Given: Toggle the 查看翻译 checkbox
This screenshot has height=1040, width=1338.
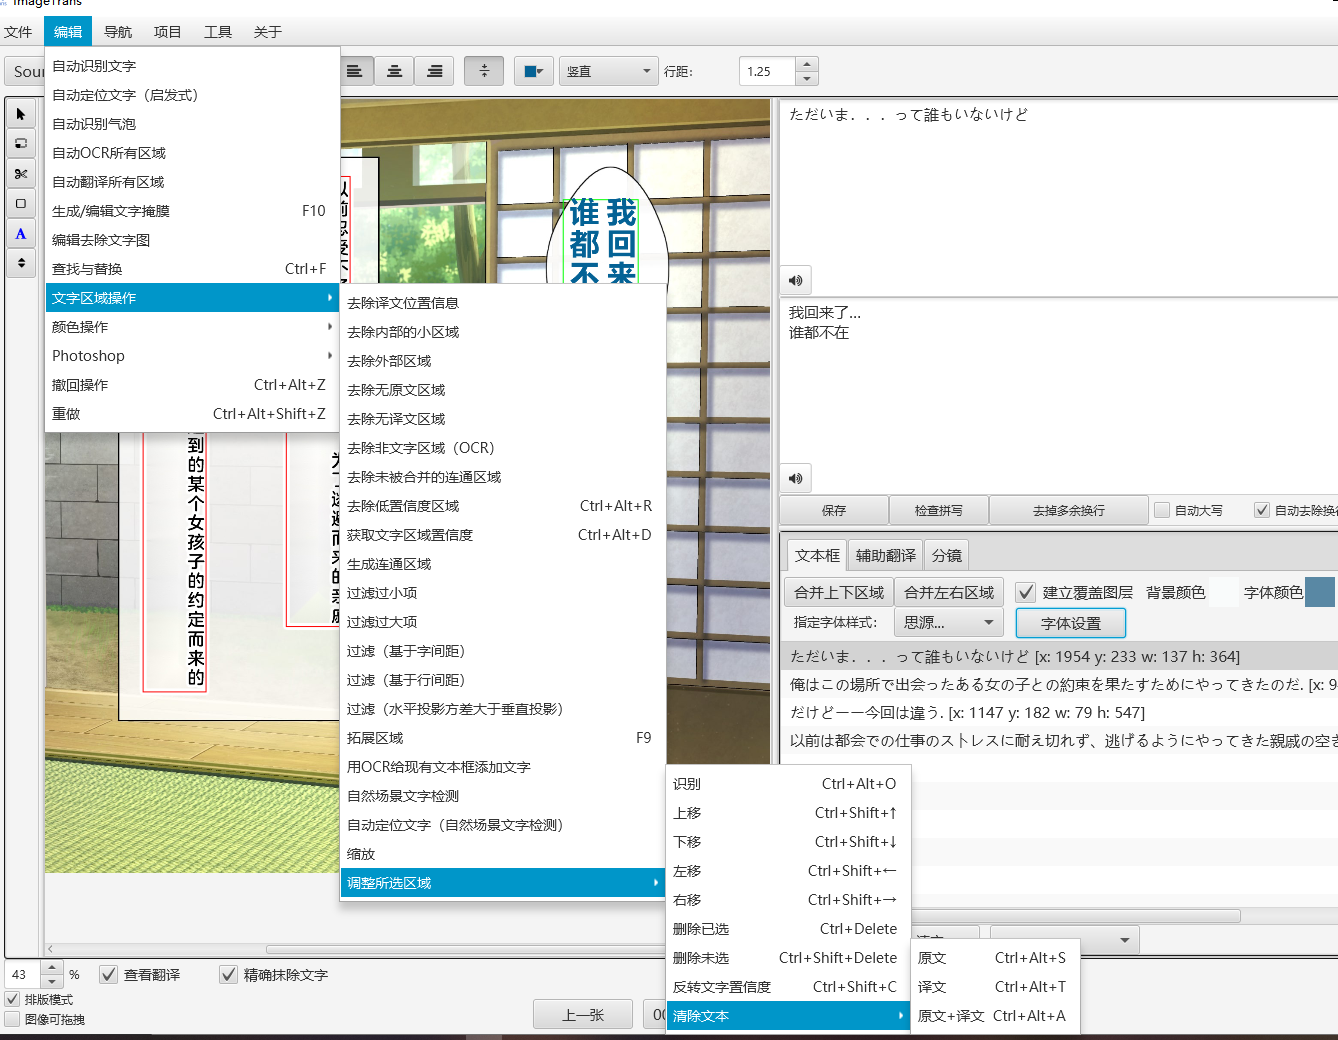Looking at the screenshot, I should click(x=109, y=974).
